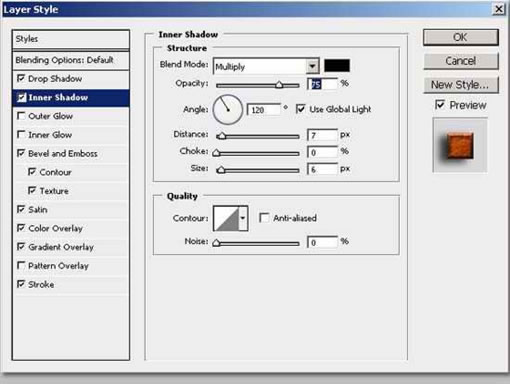This screenshot has height=384, width=510.
Task: Toggle the Preview checkbox
Action: pyautogui.click(x=440, y=105)
